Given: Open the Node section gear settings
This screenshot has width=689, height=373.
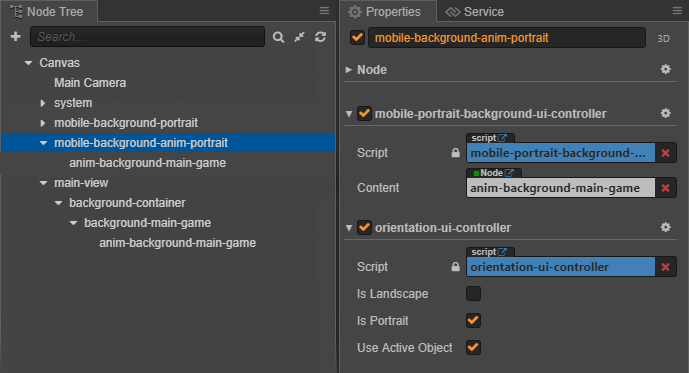Looking at the screenshot, I should coord(666,69).
